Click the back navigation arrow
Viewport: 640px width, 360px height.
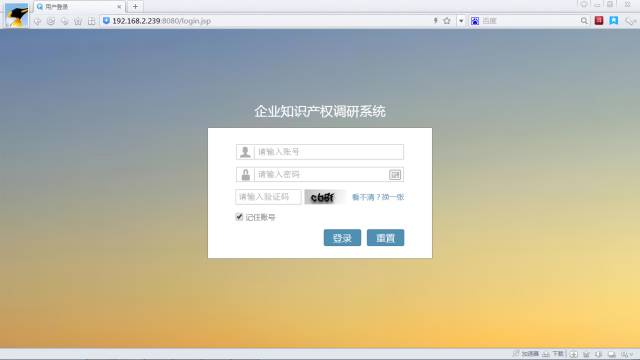38,21
